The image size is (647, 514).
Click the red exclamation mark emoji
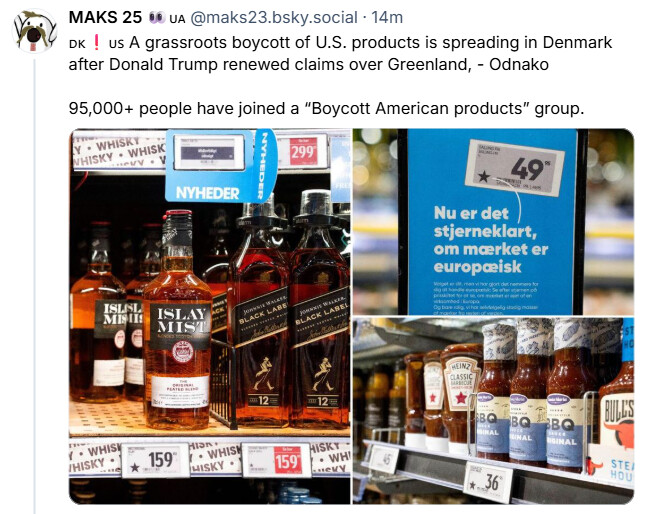click(x=96, y=42)
